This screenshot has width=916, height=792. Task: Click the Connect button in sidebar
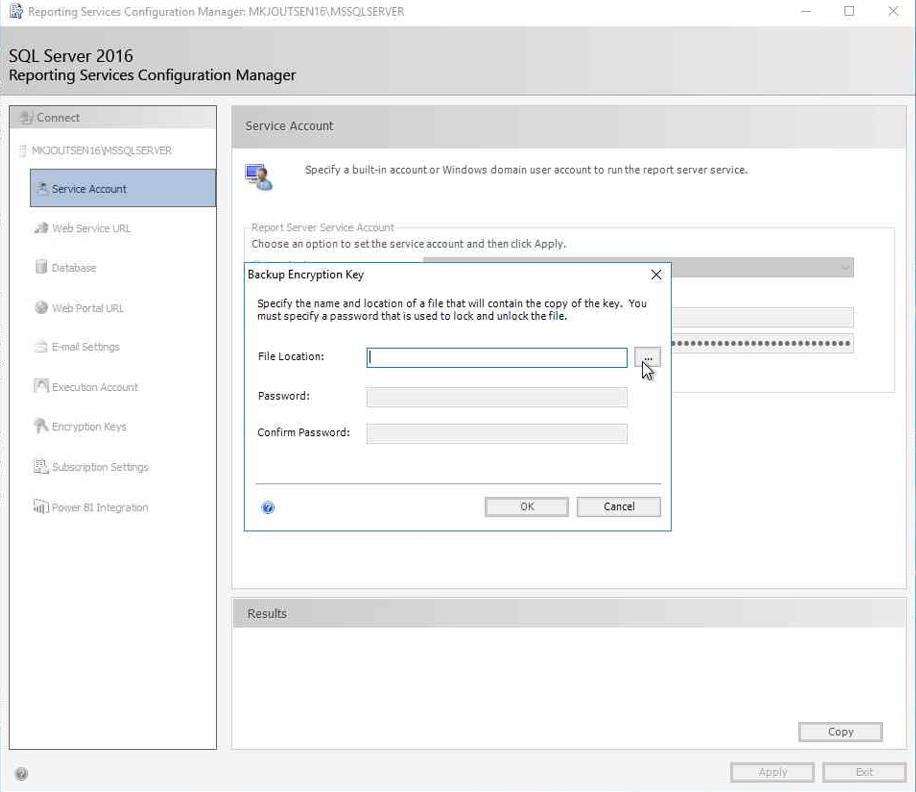point(113,117)
